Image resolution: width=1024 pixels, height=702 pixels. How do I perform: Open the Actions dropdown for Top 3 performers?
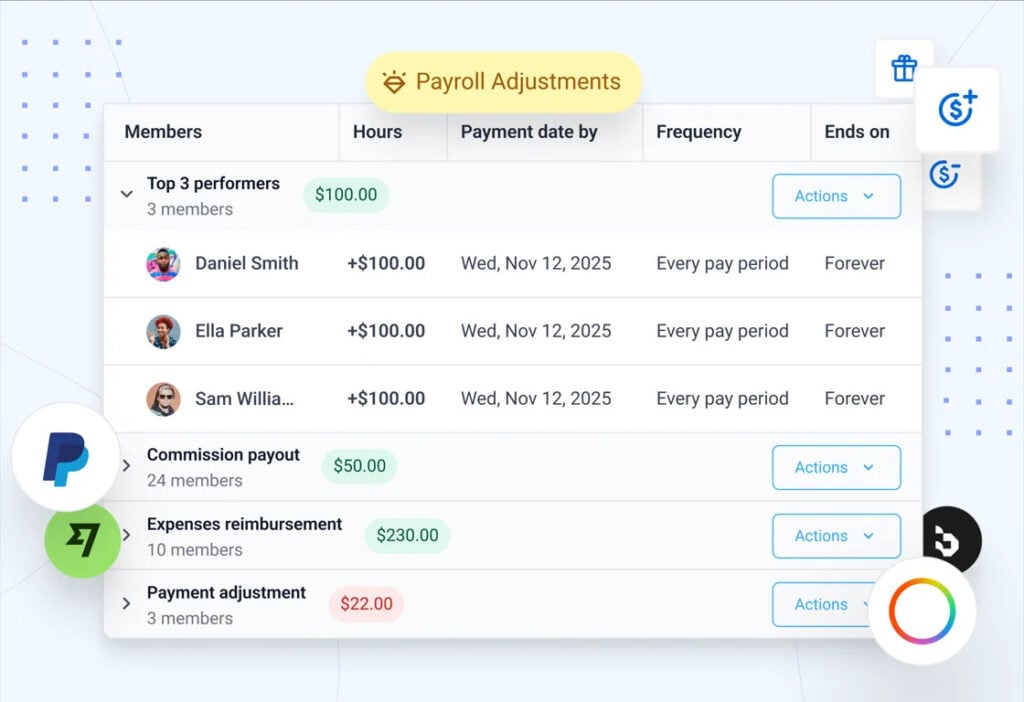click(x=836, y=196)
